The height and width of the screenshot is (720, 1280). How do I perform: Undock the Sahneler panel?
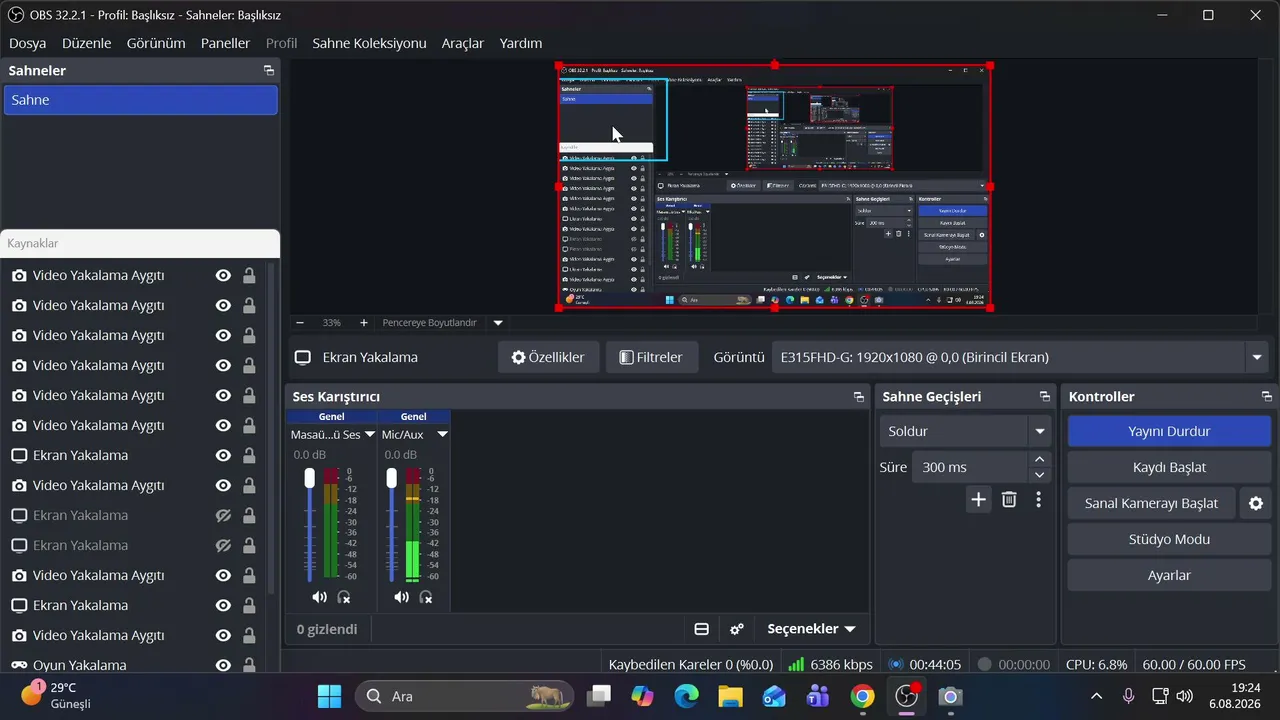tap(268, 70)
